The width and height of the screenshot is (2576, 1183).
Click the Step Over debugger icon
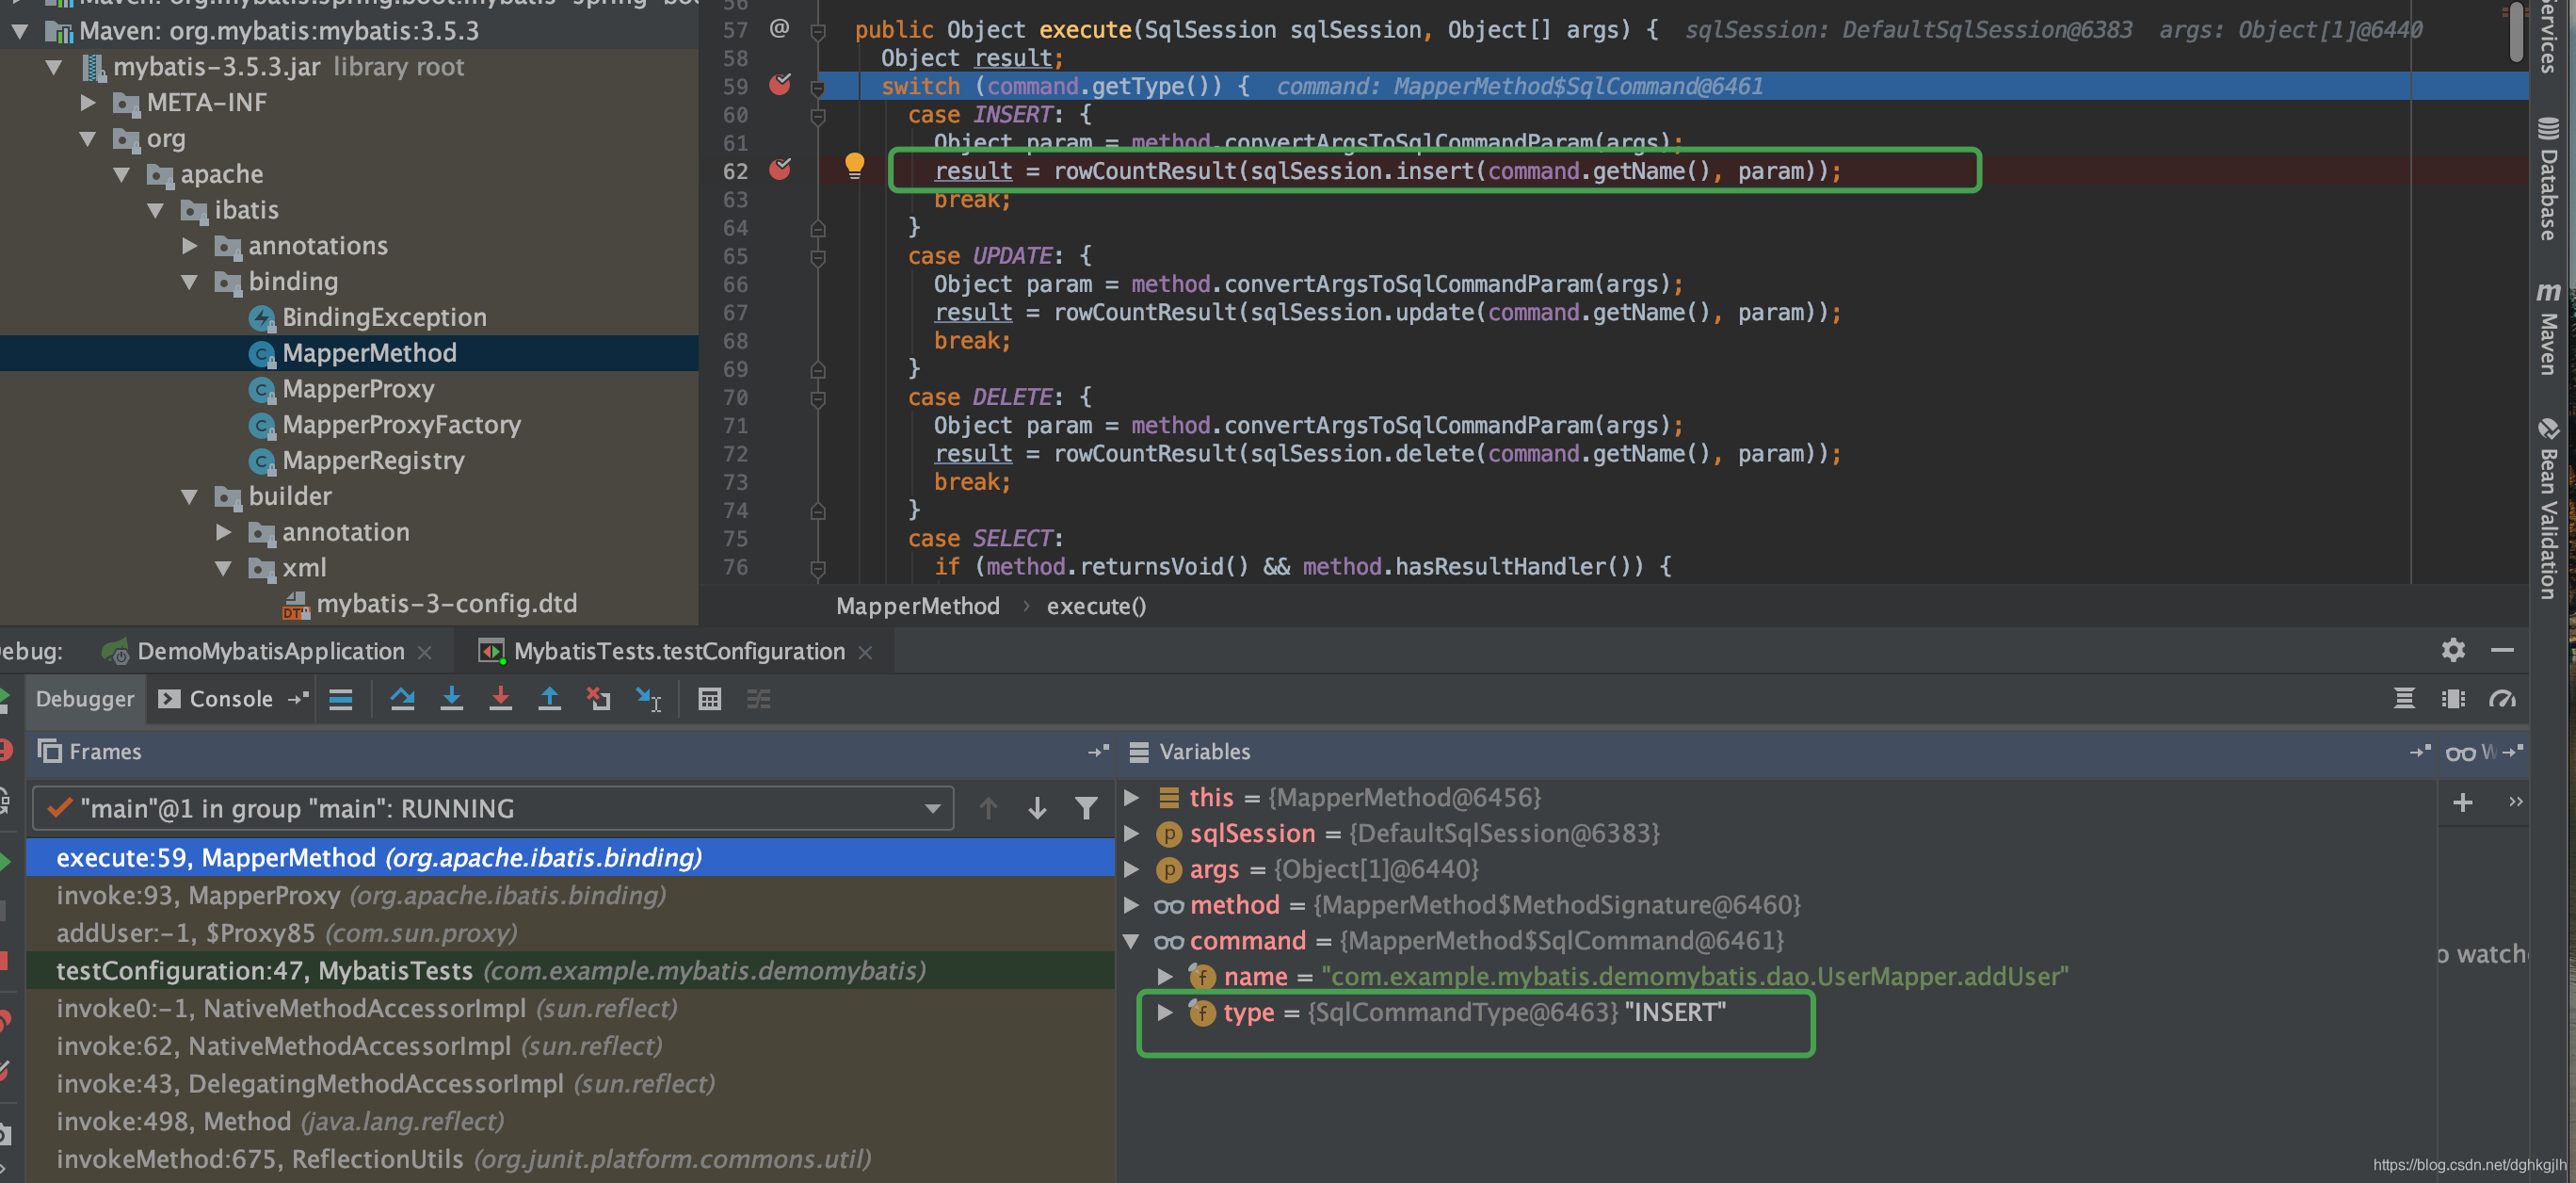402,699
